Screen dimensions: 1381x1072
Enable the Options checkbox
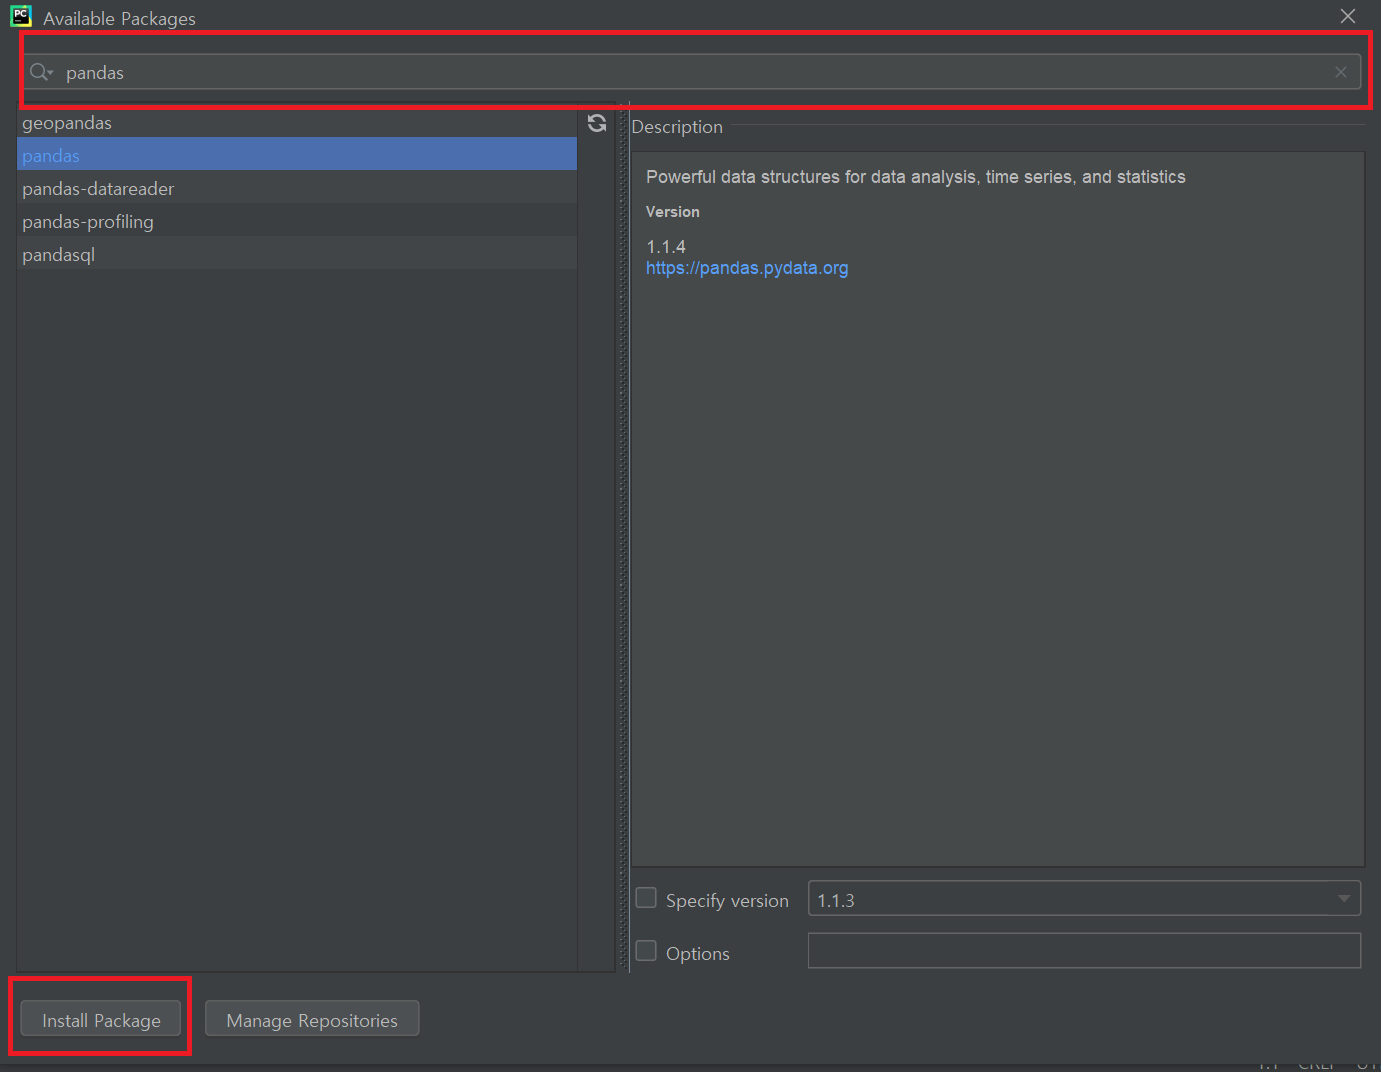click(x=646, y=951)
